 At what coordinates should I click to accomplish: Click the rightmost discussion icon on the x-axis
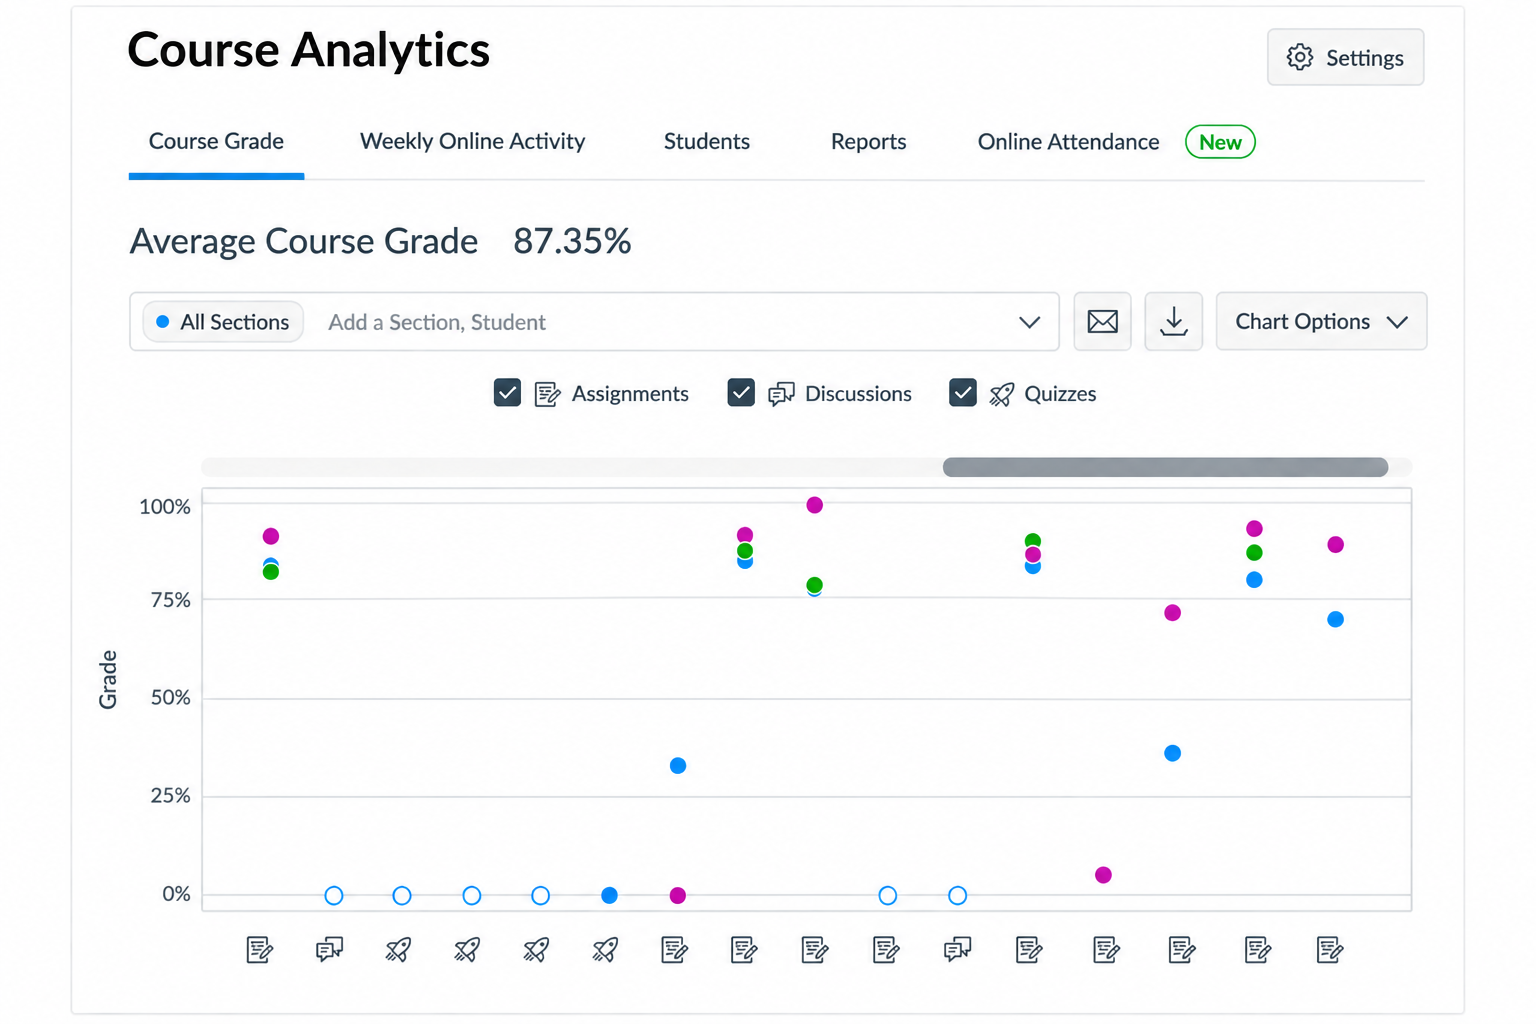(x=957, y=949)
